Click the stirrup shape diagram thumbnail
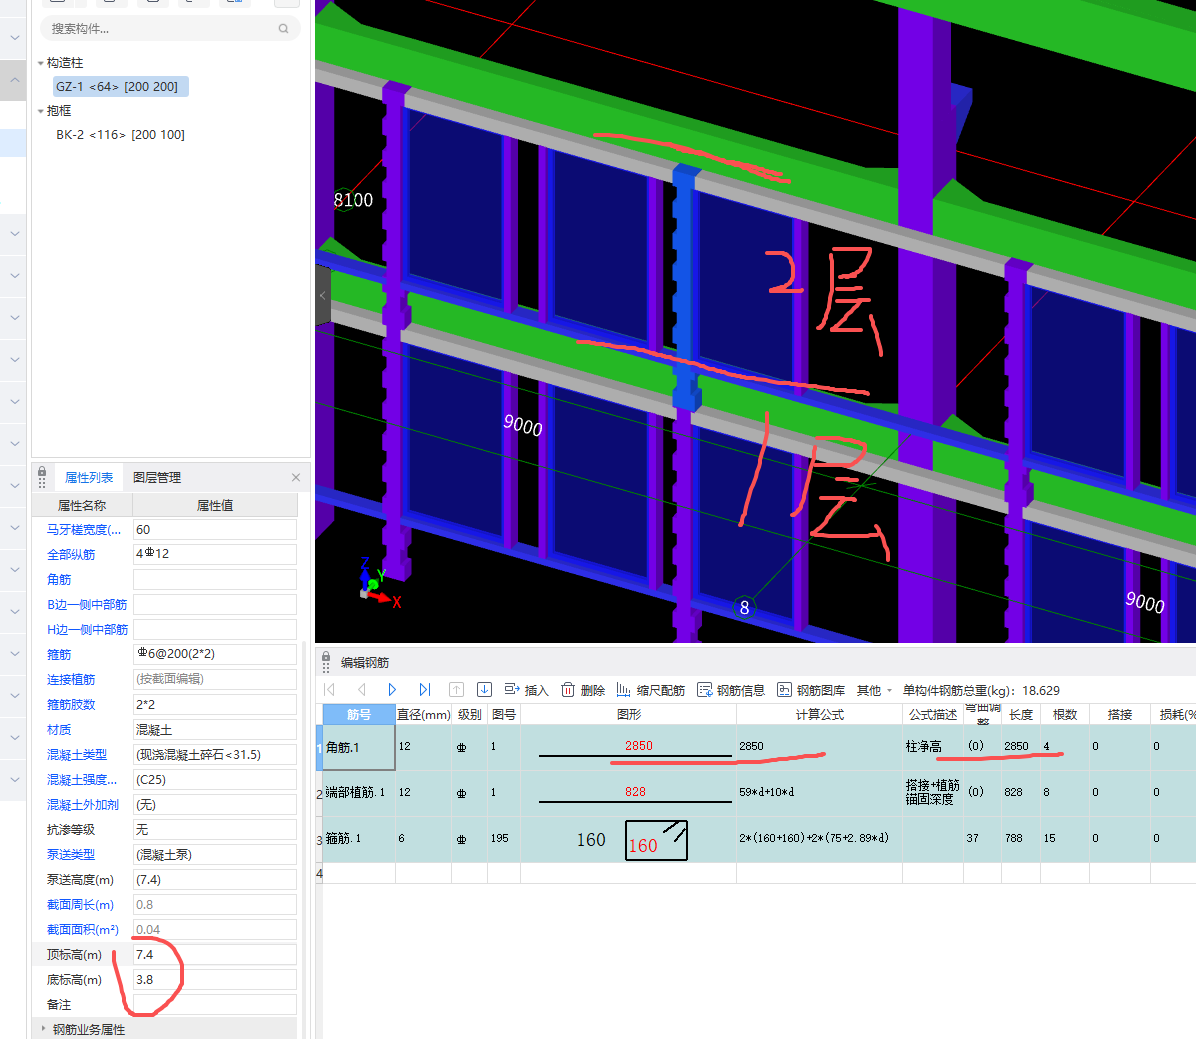The height and width of the screenshot is (1039, 1196). (x=656, y=840)
